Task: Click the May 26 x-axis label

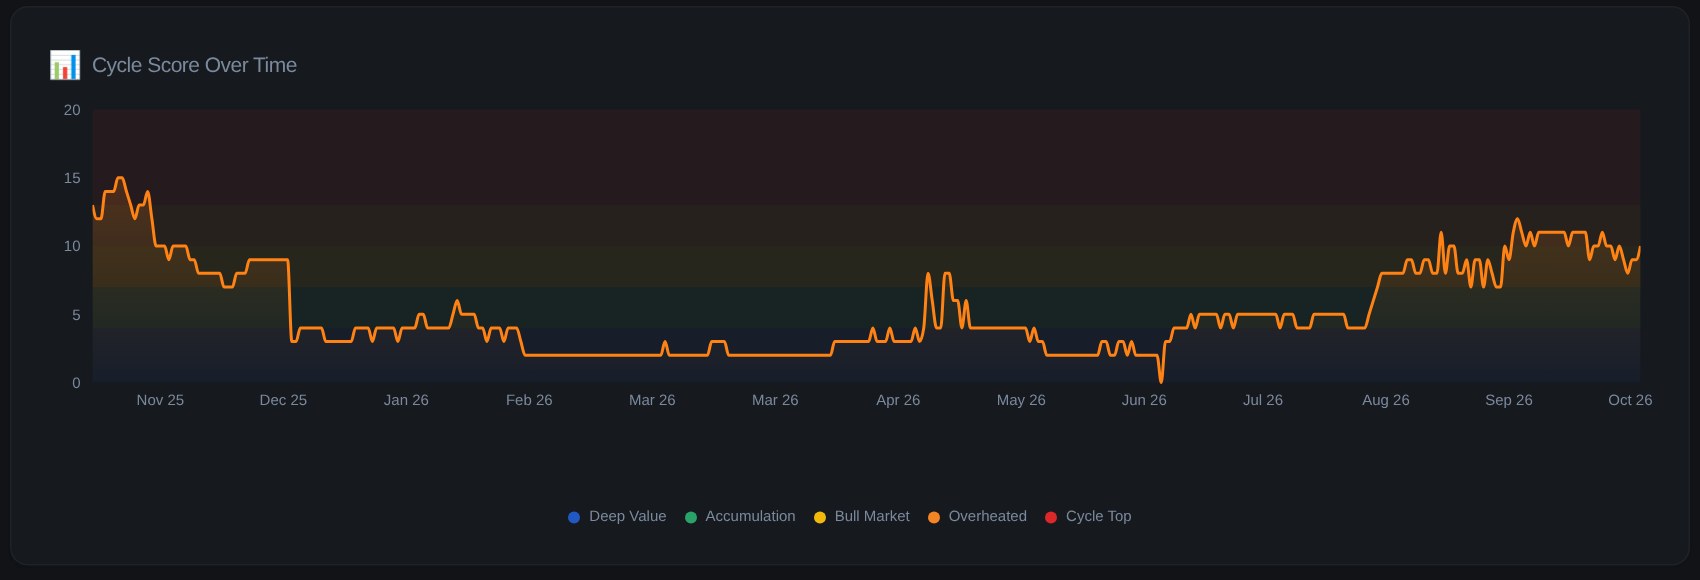Action: click(x=1021, y=400)
